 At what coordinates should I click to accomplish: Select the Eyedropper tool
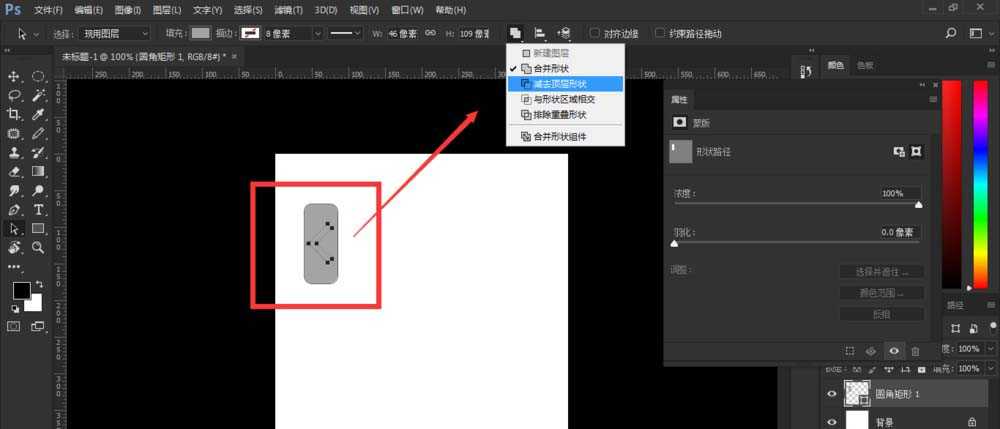click(x=38, y=115)
